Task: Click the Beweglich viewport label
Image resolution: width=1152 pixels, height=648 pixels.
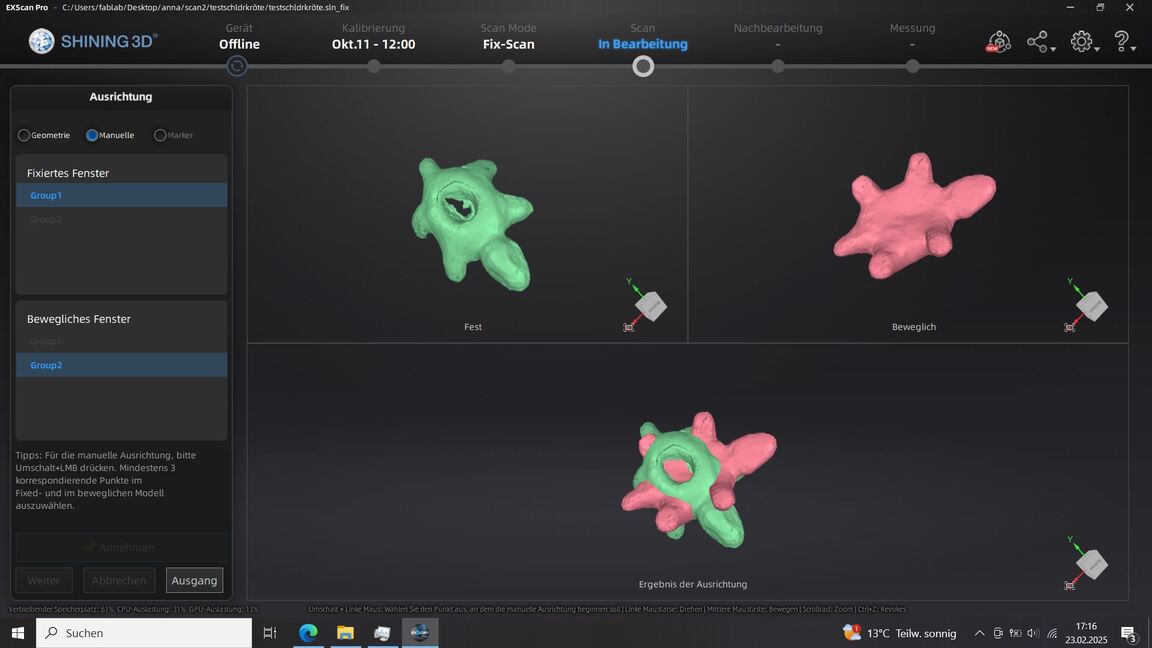Action: [x=914, y=327]
